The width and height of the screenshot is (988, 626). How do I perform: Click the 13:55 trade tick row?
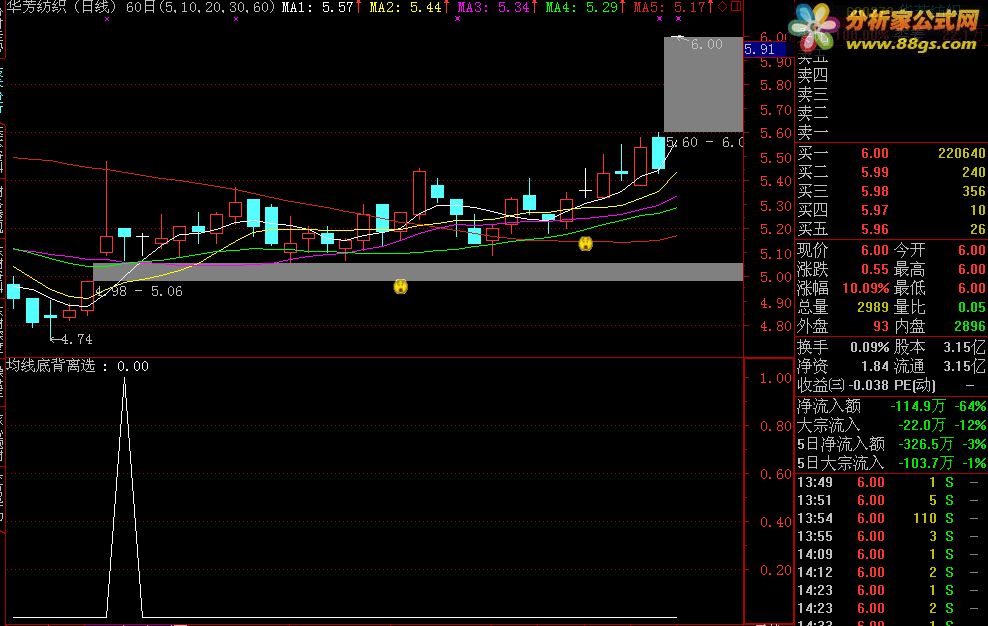(x=890, y=536)
